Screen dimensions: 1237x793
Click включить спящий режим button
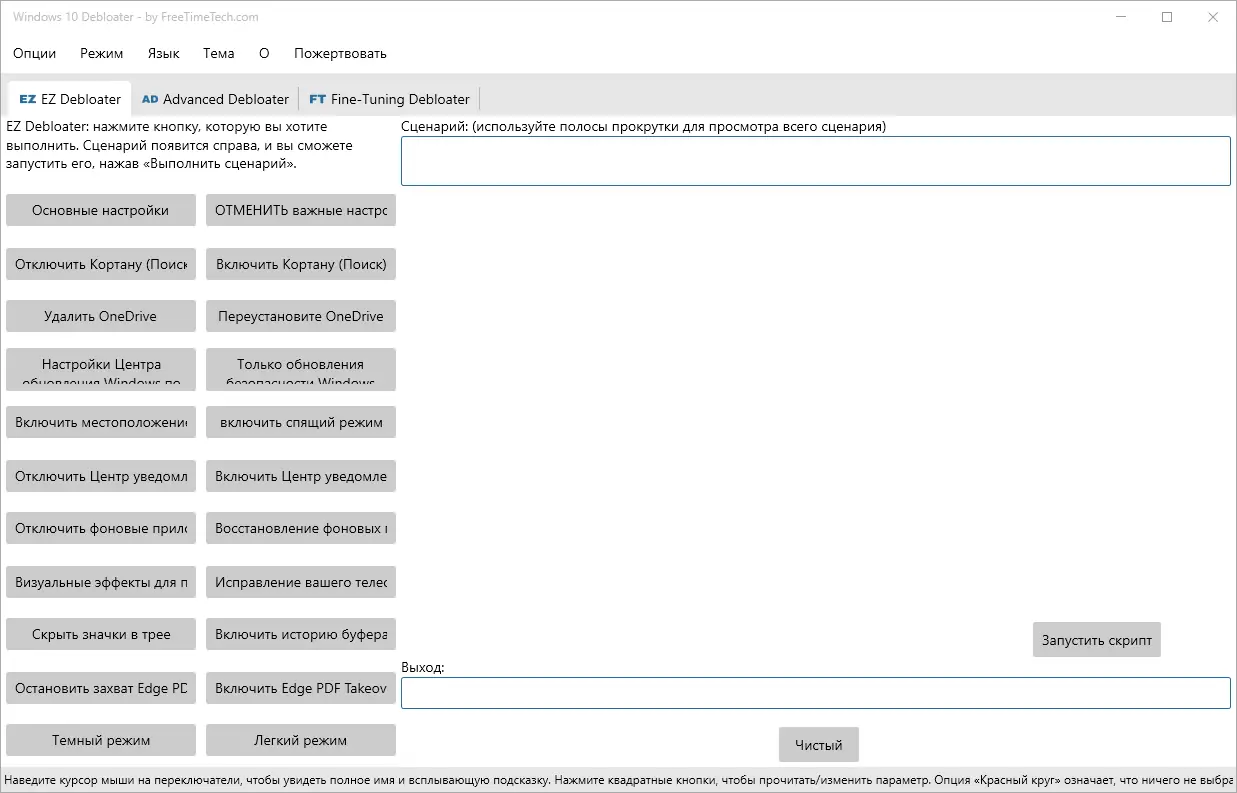point(301,422)
